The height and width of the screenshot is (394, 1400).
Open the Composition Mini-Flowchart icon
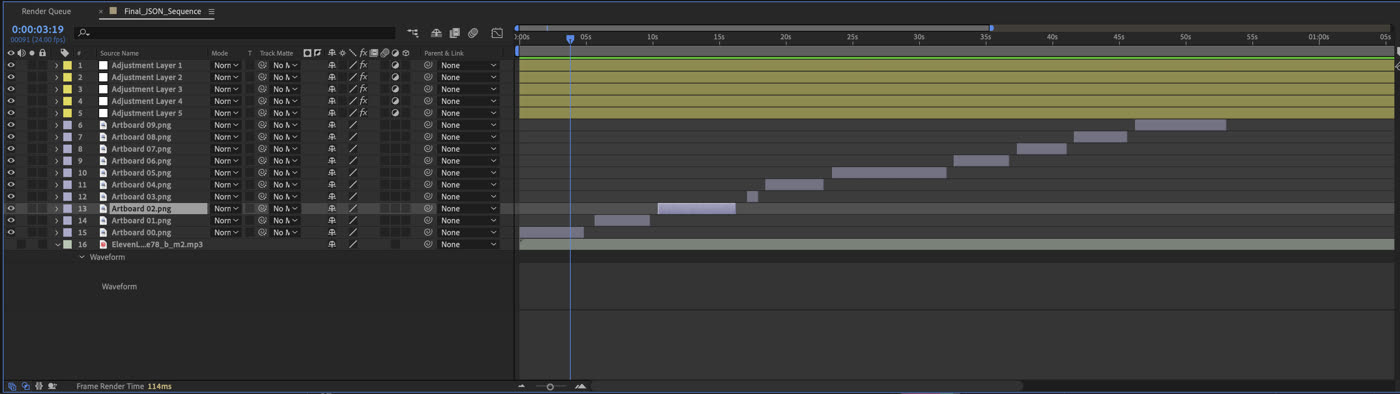(x=413, y=33)
